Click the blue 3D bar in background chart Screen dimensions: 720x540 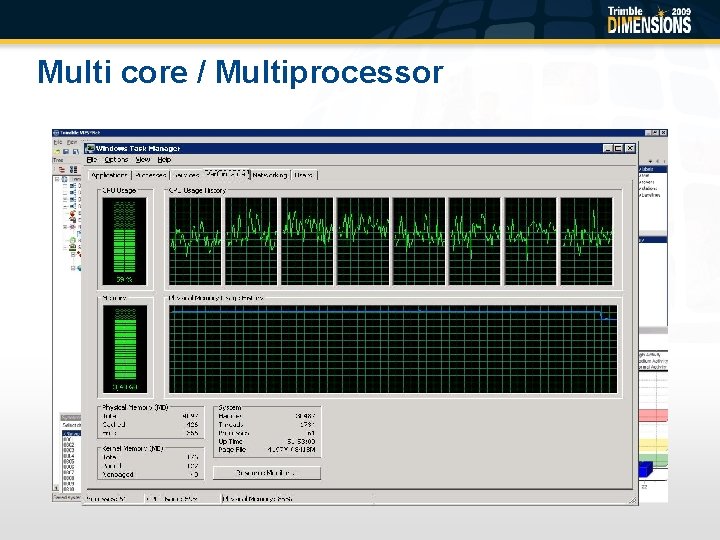pyautogui.click(x=645, y=470)
